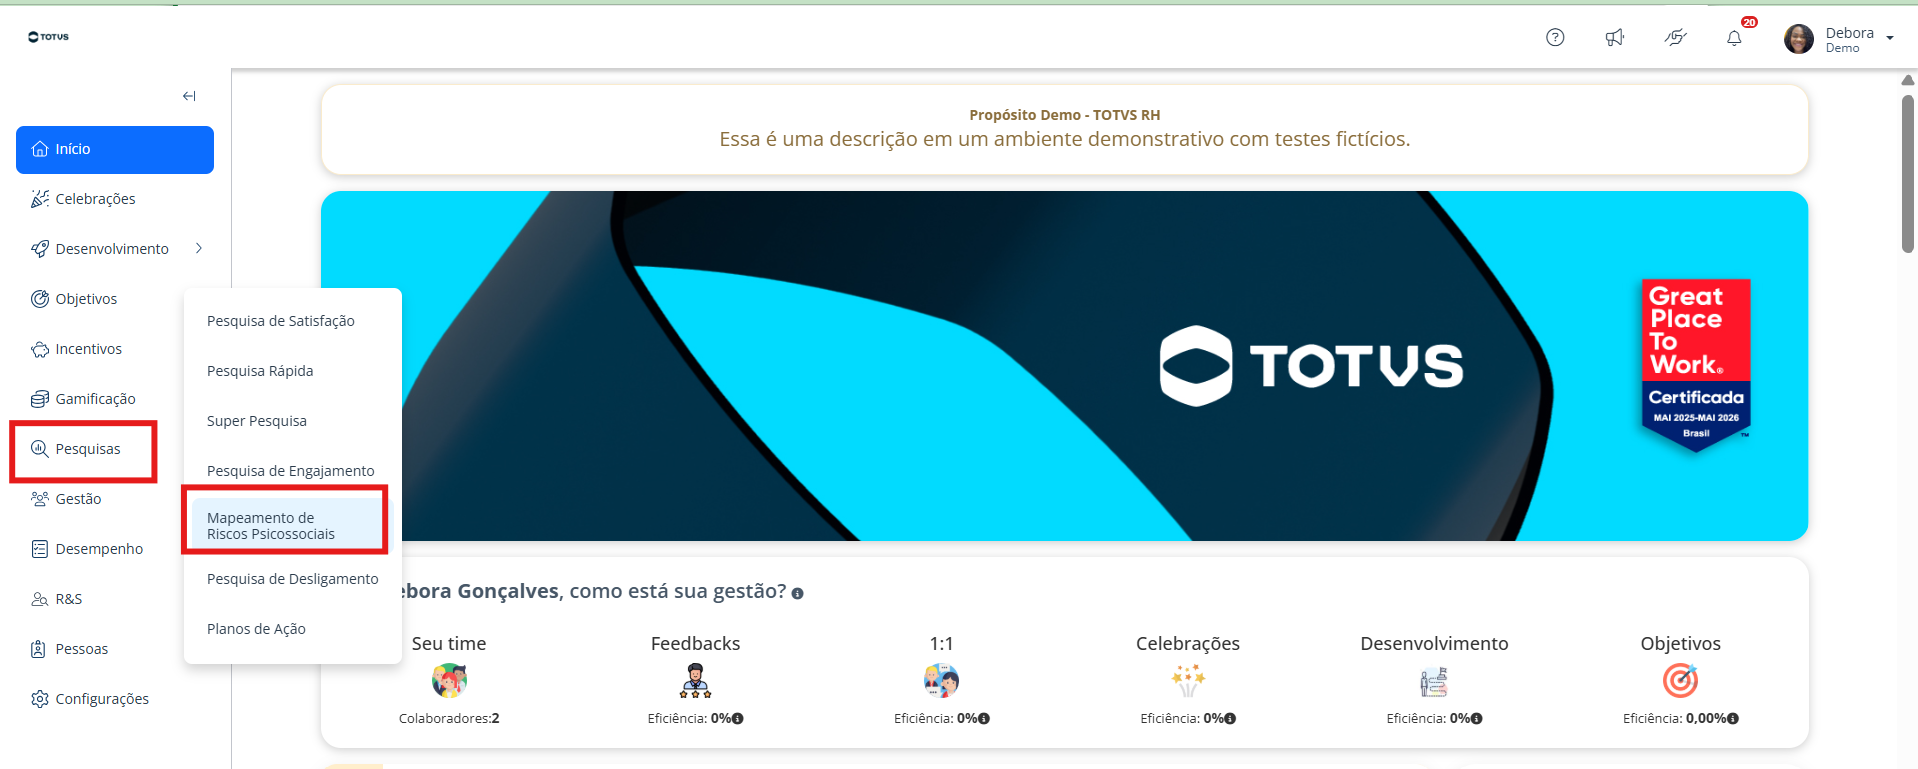Click the Feedbacks star-rating person icon
Viewport: 1918px width, 769px height.
click(695, 681)
